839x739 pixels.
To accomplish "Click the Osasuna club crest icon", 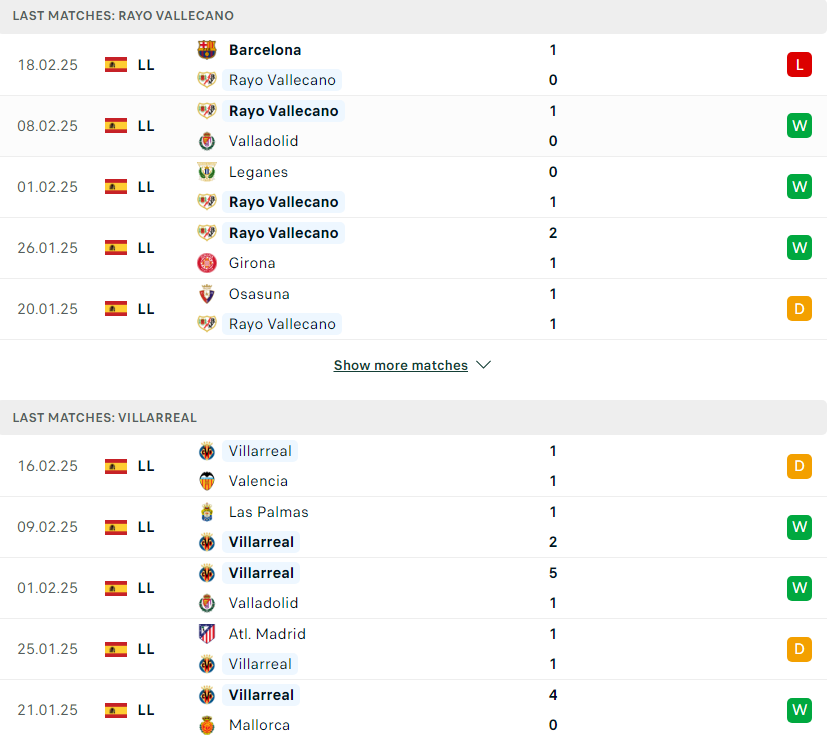I will [207, 294].
